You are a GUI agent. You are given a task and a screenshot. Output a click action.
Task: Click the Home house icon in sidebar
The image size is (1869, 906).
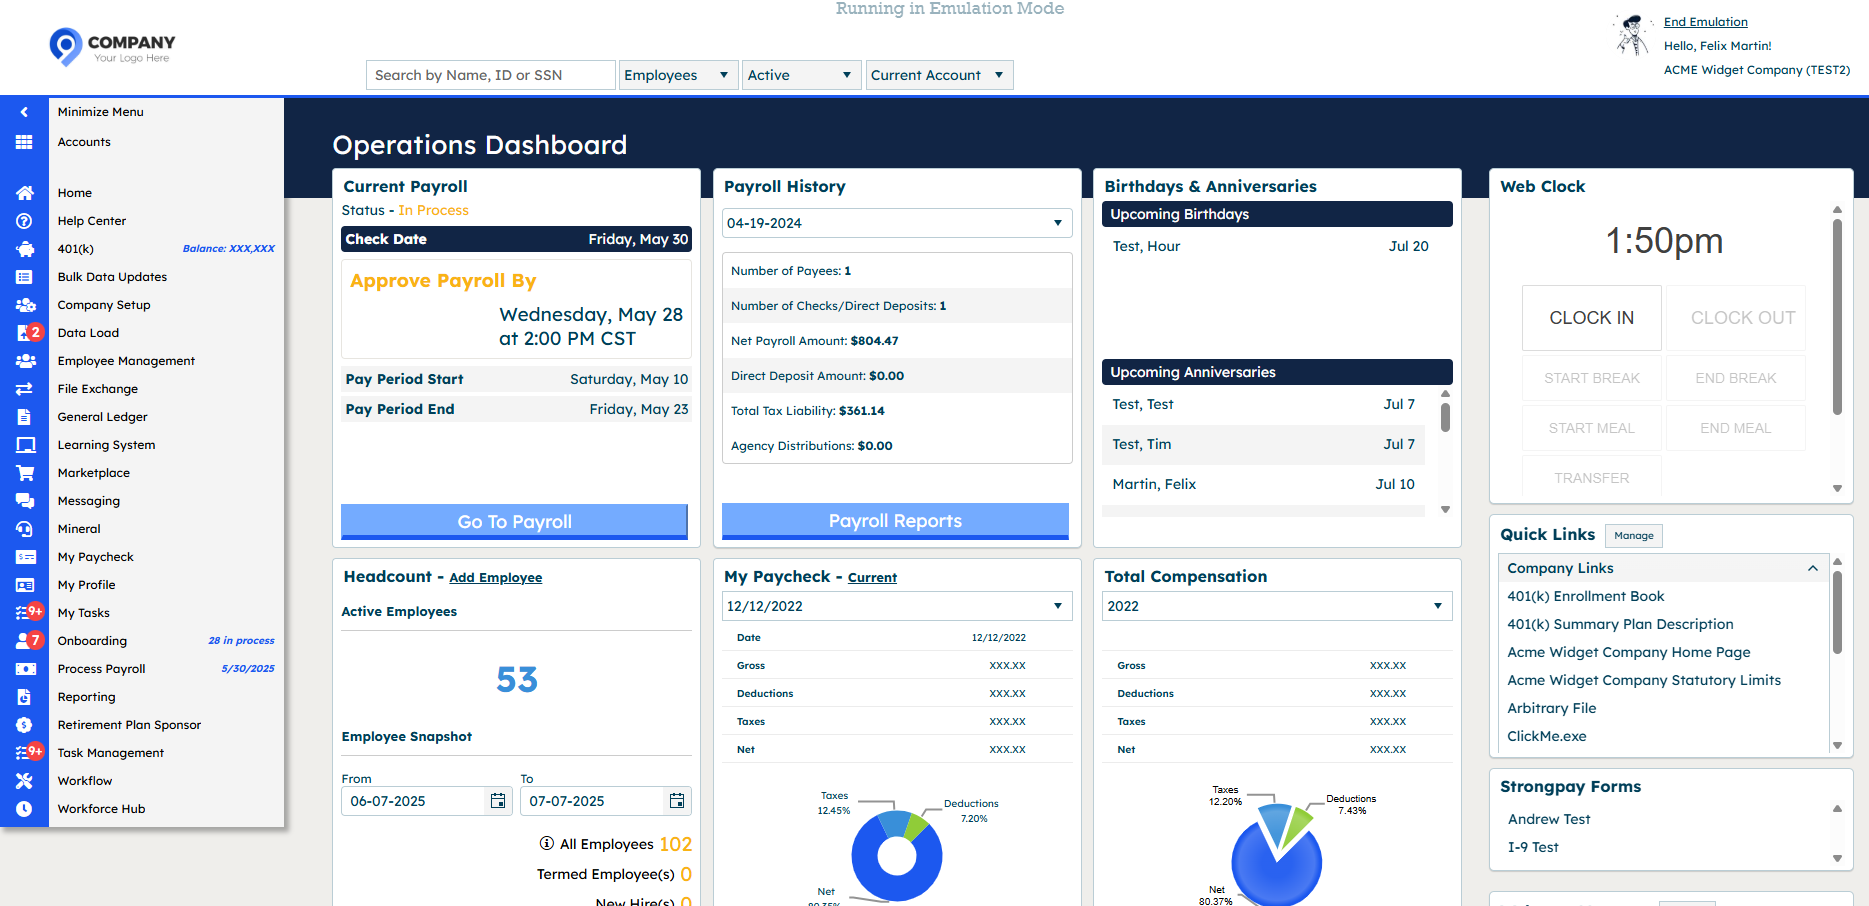[x=24, y=193]
